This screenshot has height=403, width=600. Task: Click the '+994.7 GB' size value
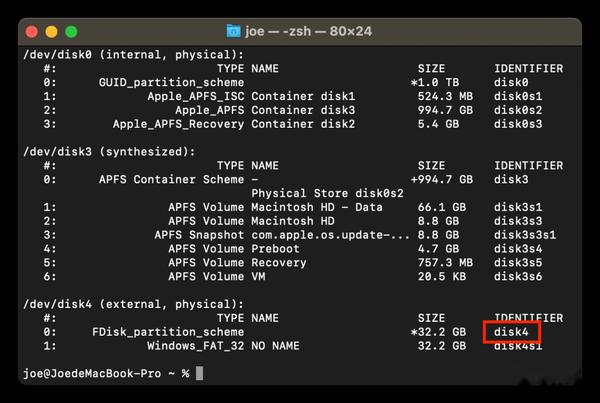[442, 179]
